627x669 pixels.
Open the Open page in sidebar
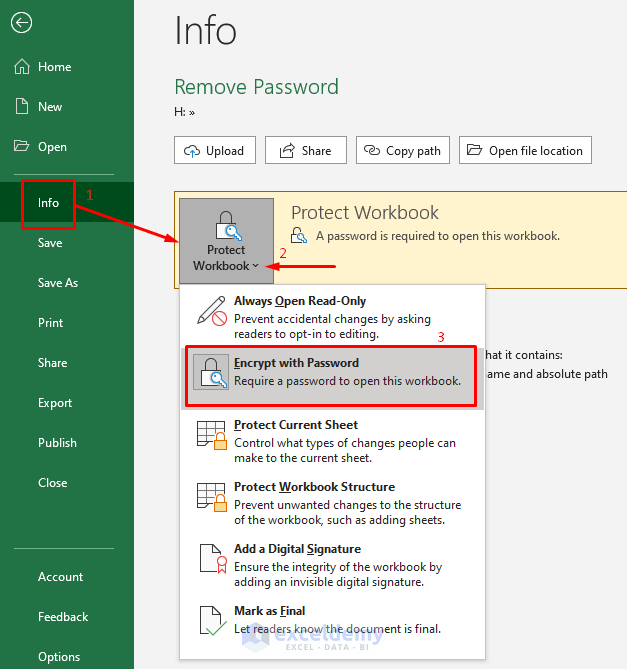tap(67, 147)
